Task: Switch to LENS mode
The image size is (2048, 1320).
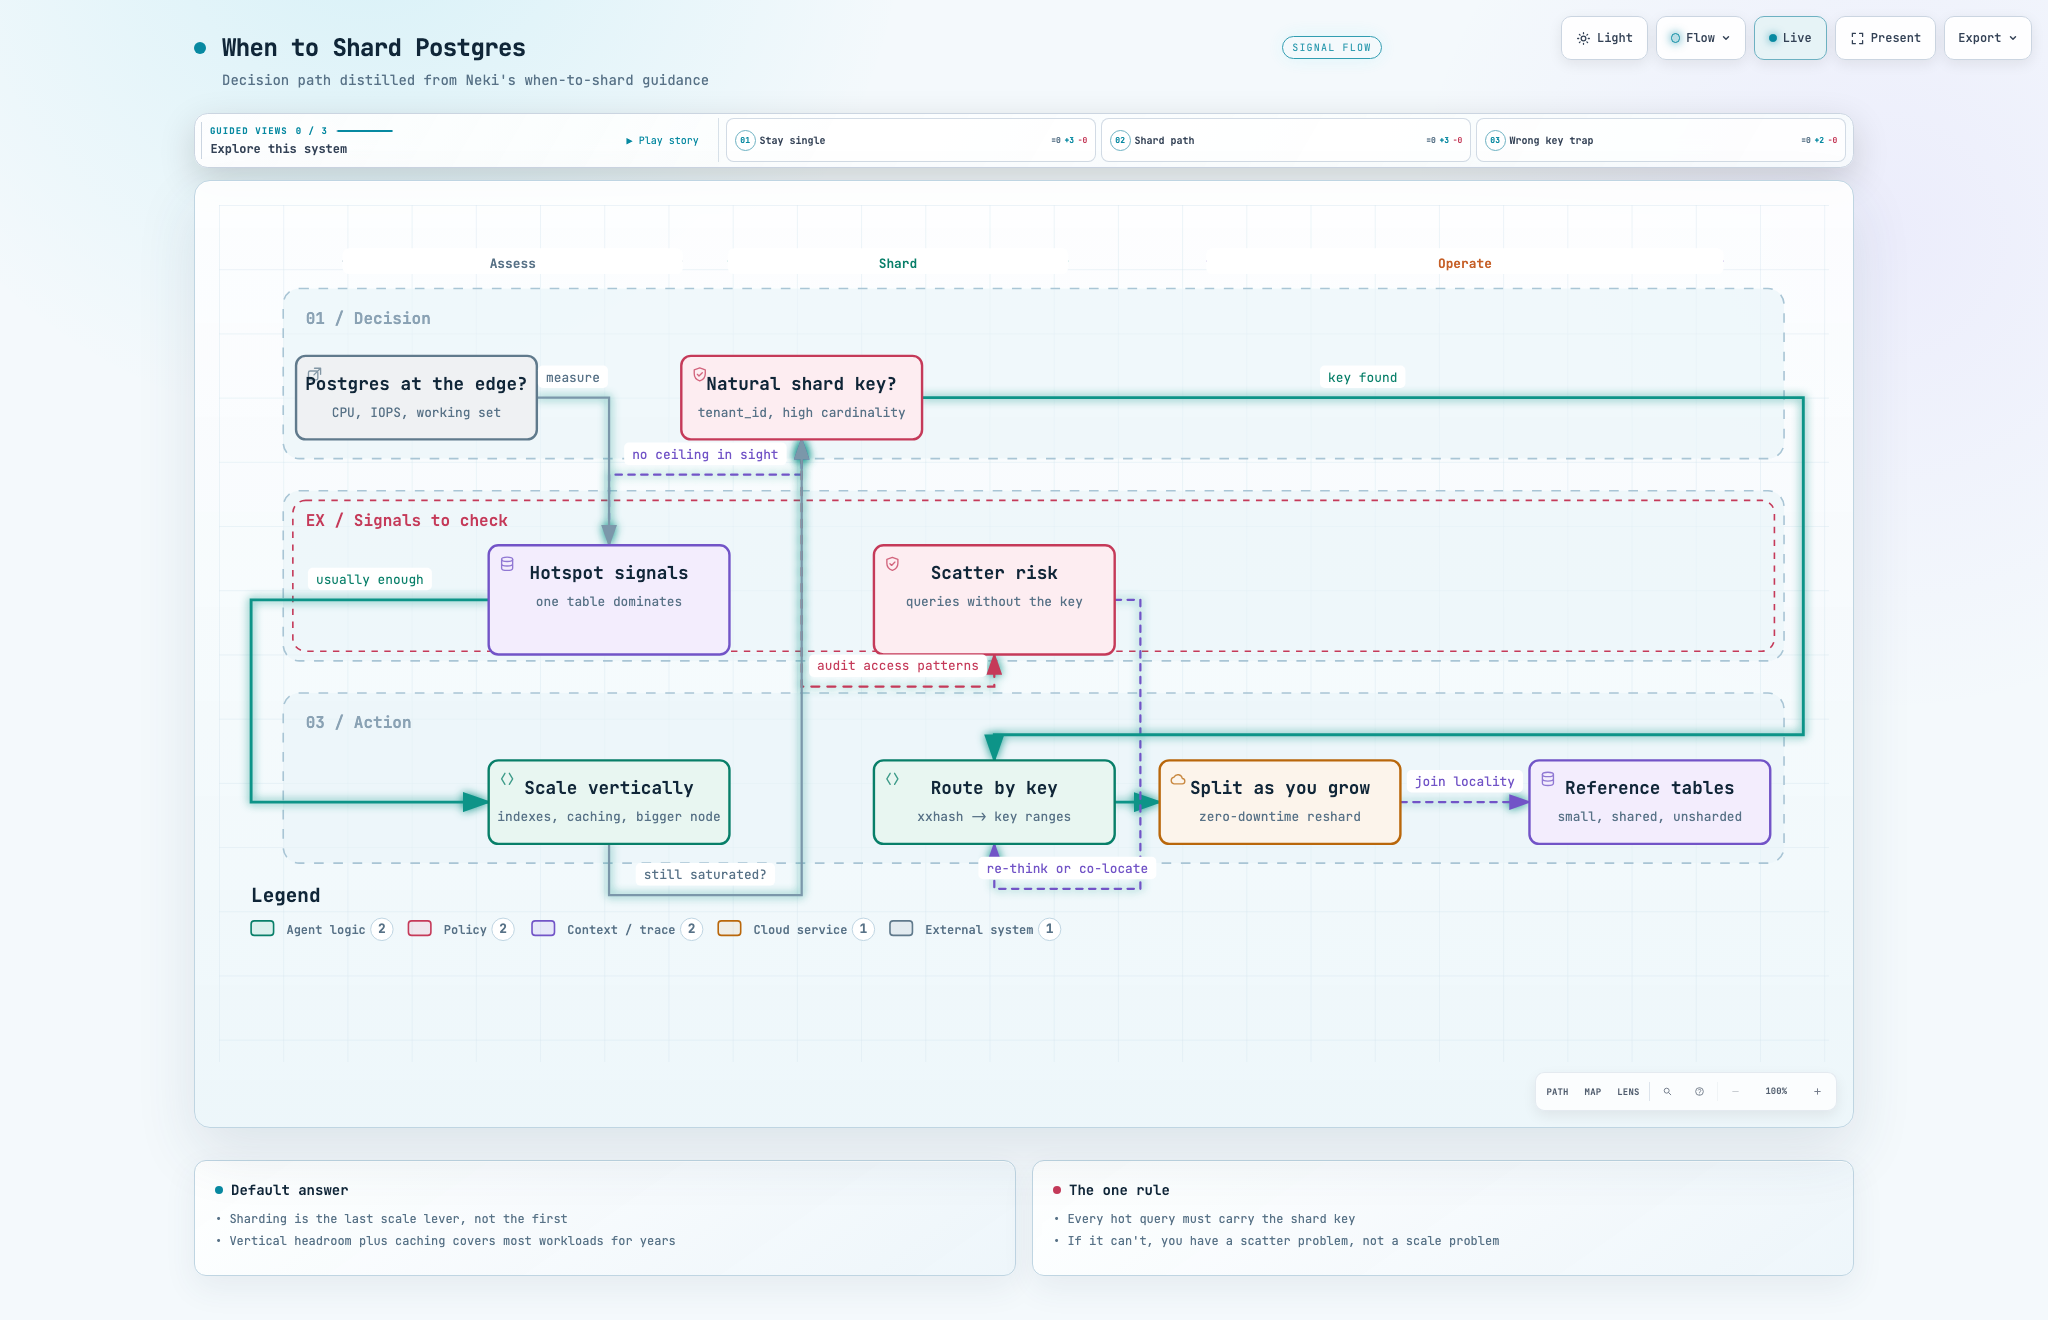Action: tap(1628, 1091)
